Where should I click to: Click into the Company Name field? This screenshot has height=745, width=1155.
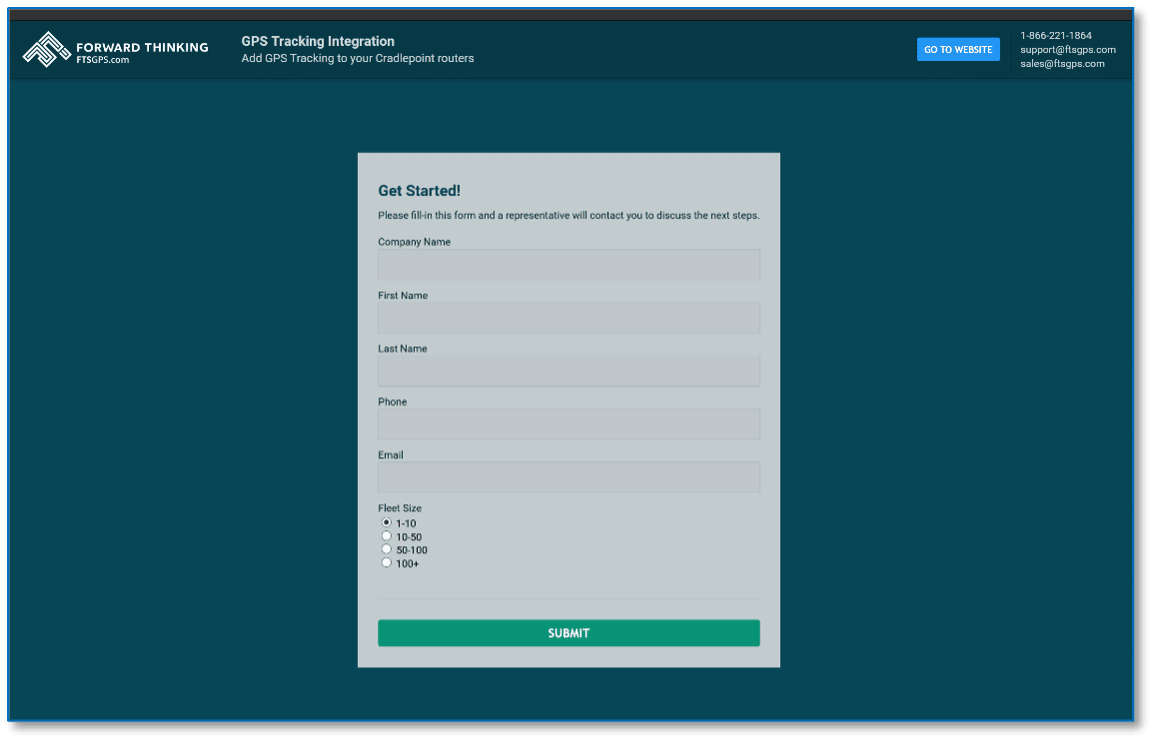click(568, 264)
